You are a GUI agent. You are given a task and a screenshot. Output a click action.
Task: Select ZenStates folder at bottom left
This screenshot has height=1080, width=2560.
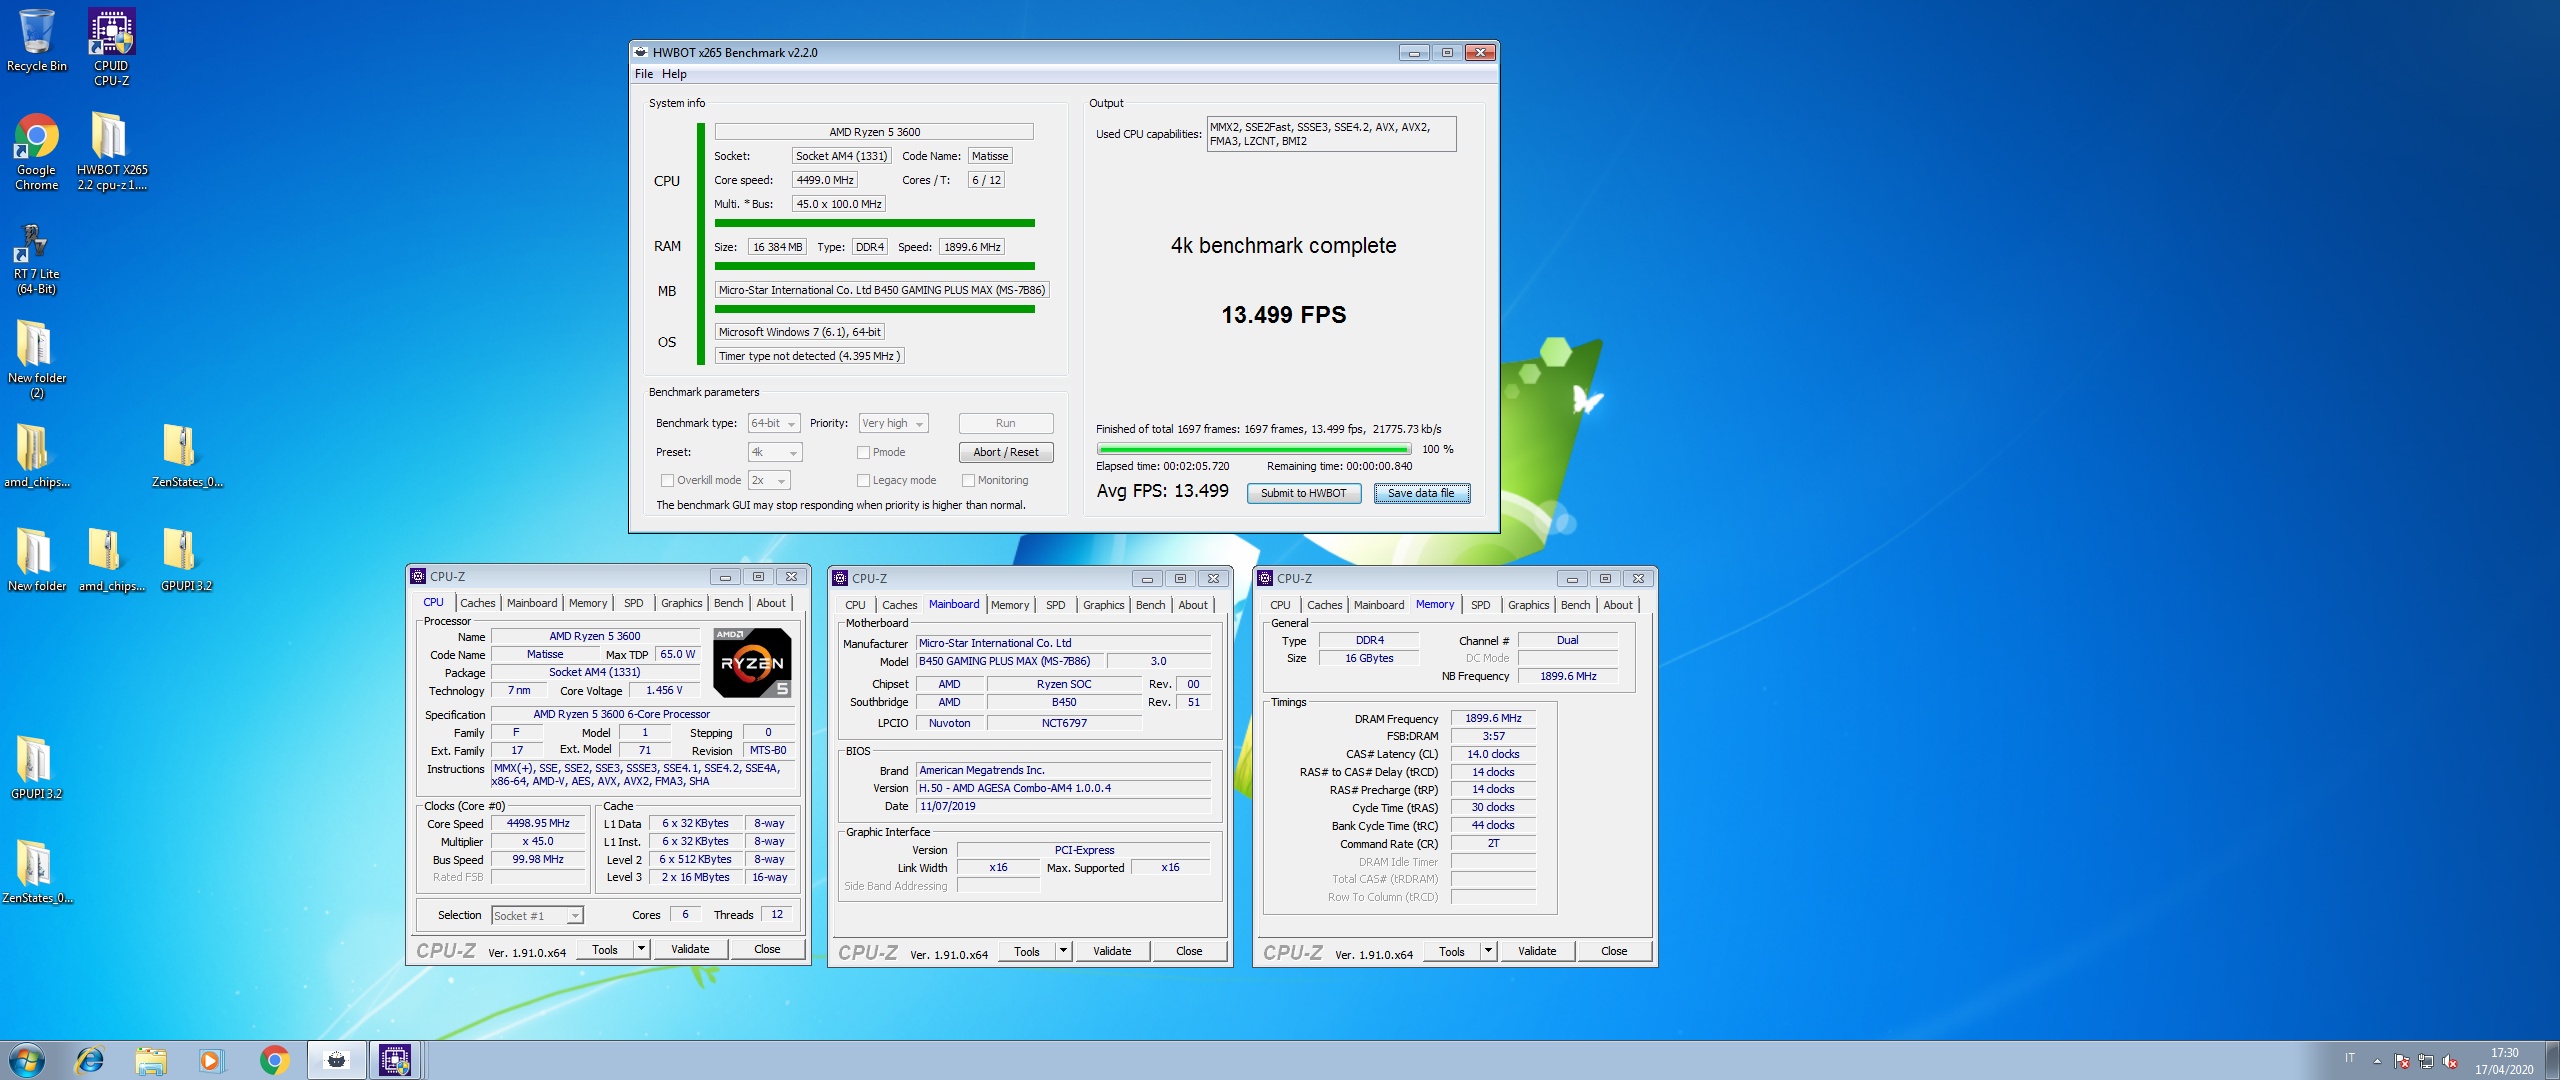(x=37, y=872)
